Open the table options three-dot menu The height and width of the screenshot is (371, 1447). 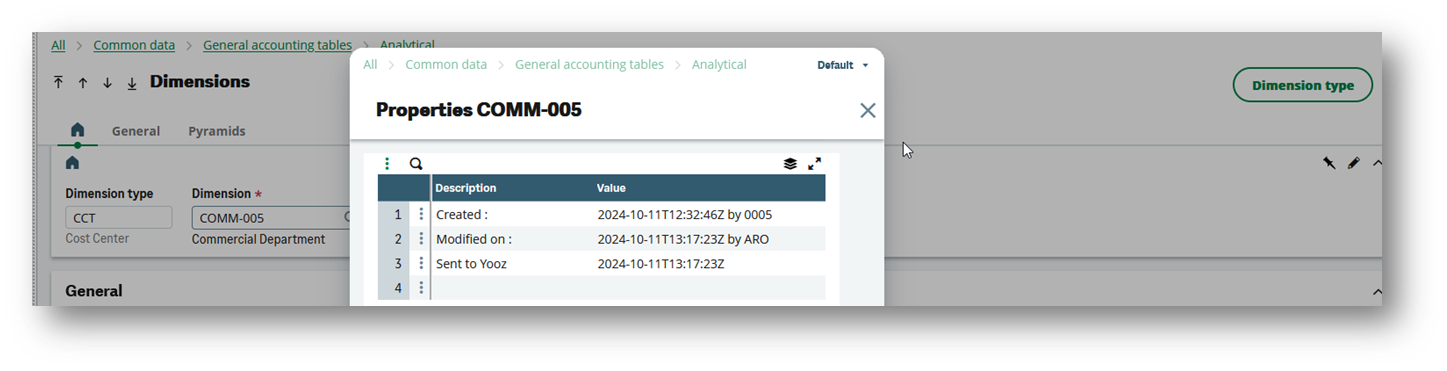tap(387, 164)
